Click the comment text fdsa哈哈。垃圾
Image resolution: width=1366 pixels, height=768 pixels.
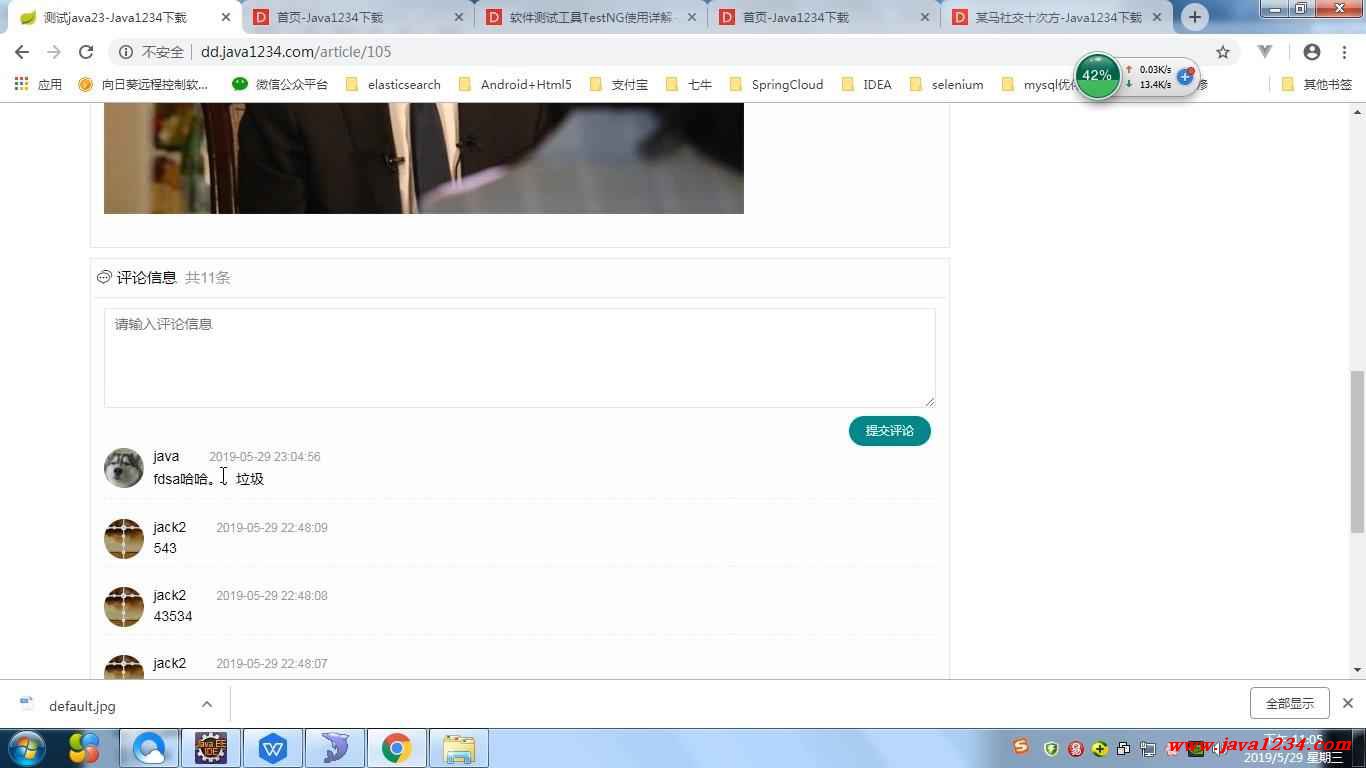(x=208, y=479)
